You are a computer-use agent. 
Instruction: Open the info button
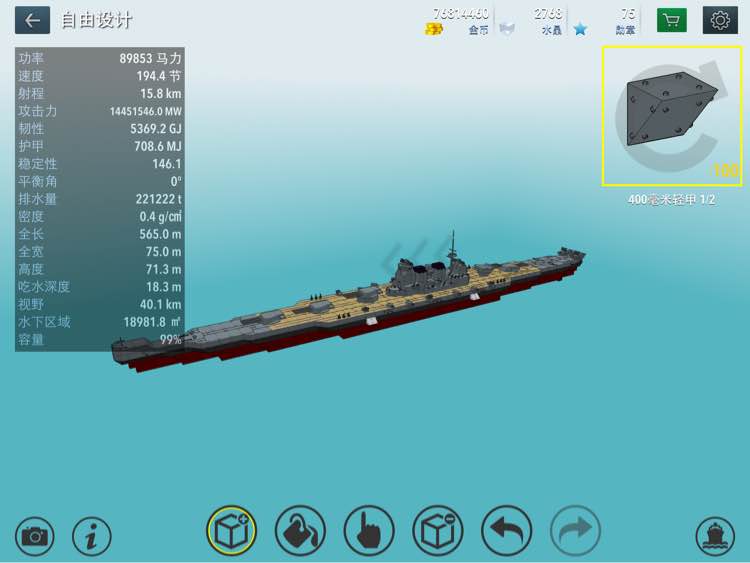[92, 536]
